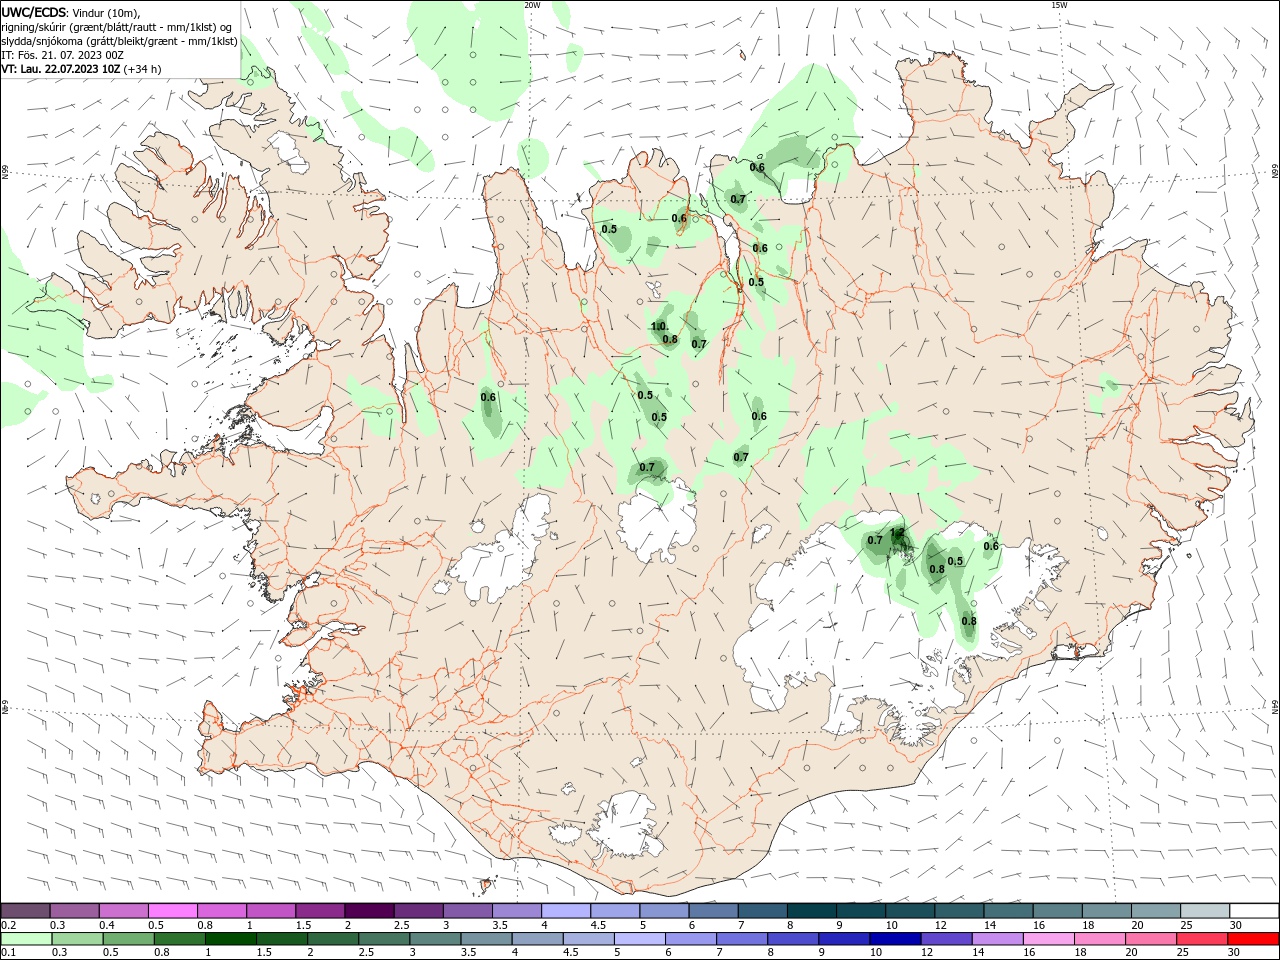This screenshot has height=960, width=1280.
Task: Select the lilac 14–16 rain legend swatch
Action: coord(997,939)
